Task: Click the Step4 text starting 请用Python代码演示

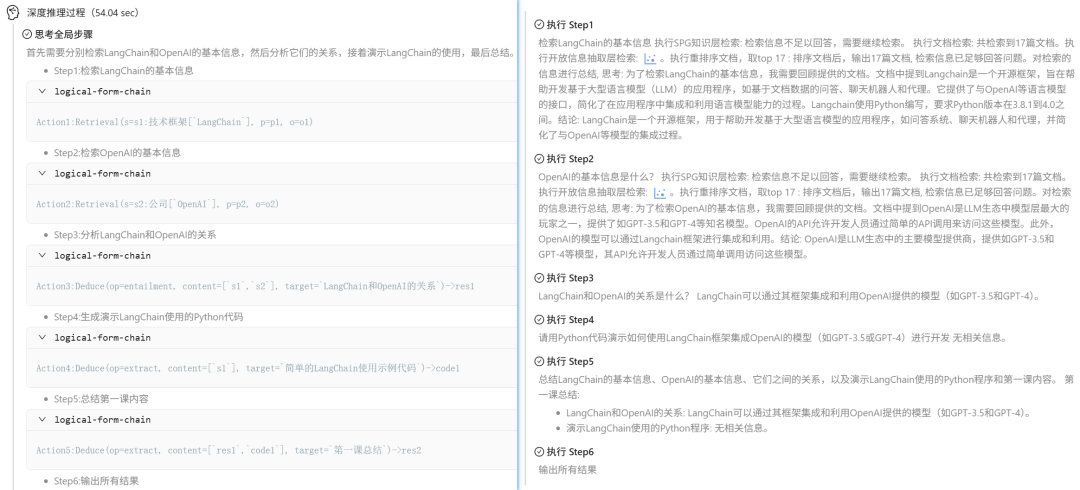Action: coord(773,338)
